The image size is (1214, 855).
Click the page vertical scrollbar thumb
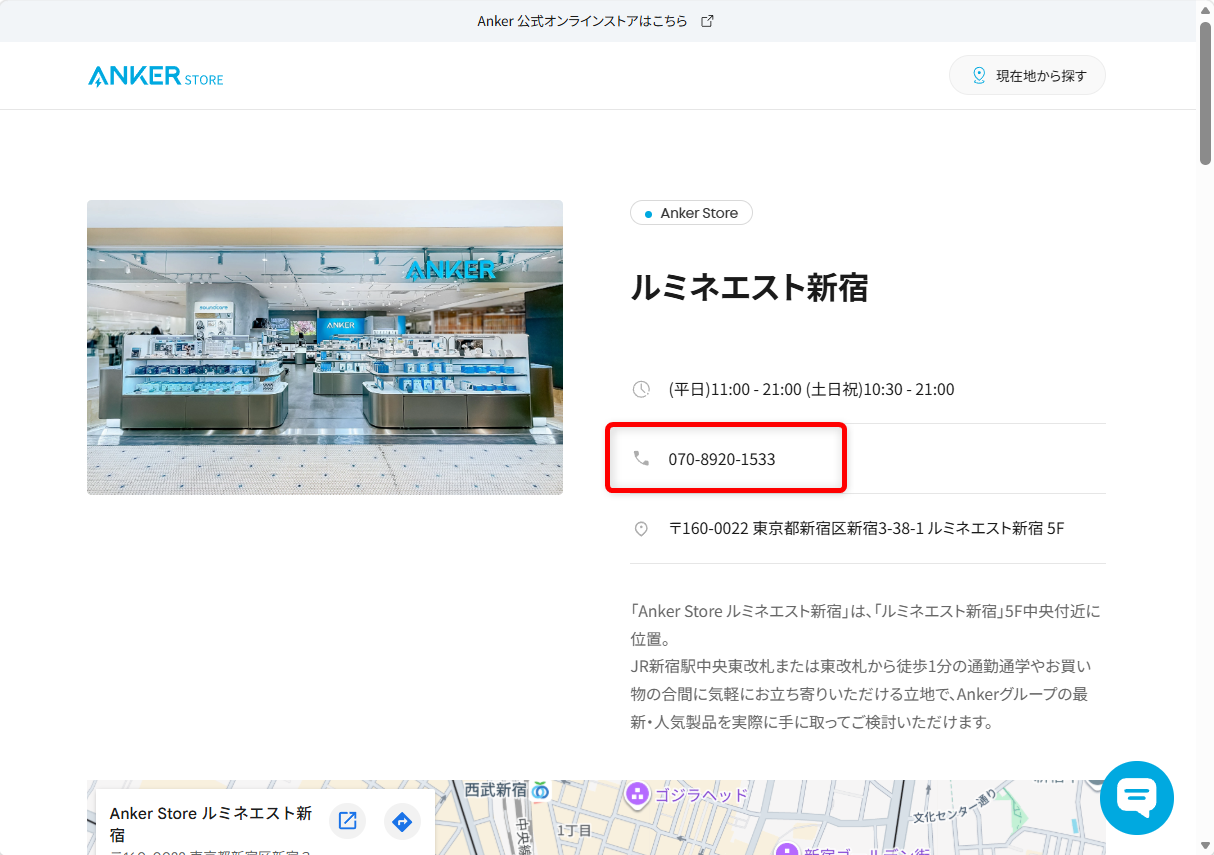(1205, 92)
